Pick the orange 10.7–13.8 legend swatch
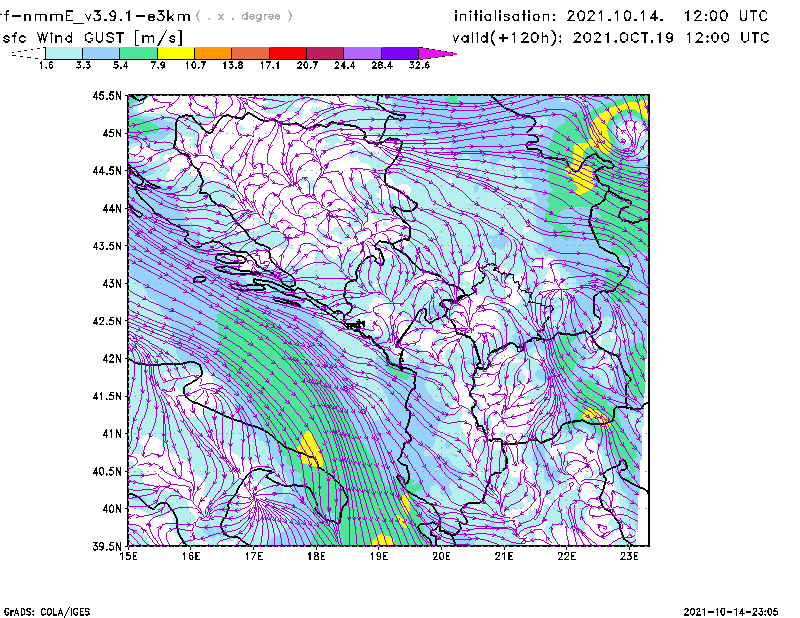This screenshot has height=618, width=800. coord(213,53)
